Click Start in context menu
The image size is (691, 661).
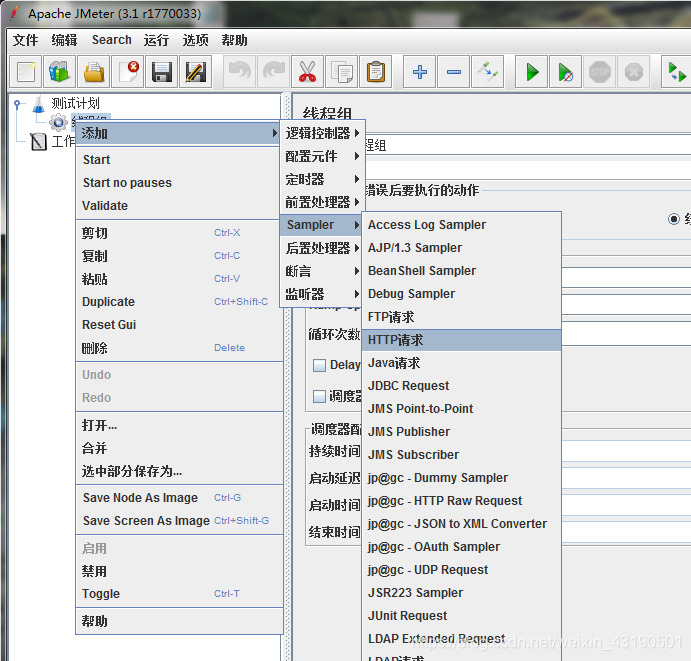tap(179, 160)
